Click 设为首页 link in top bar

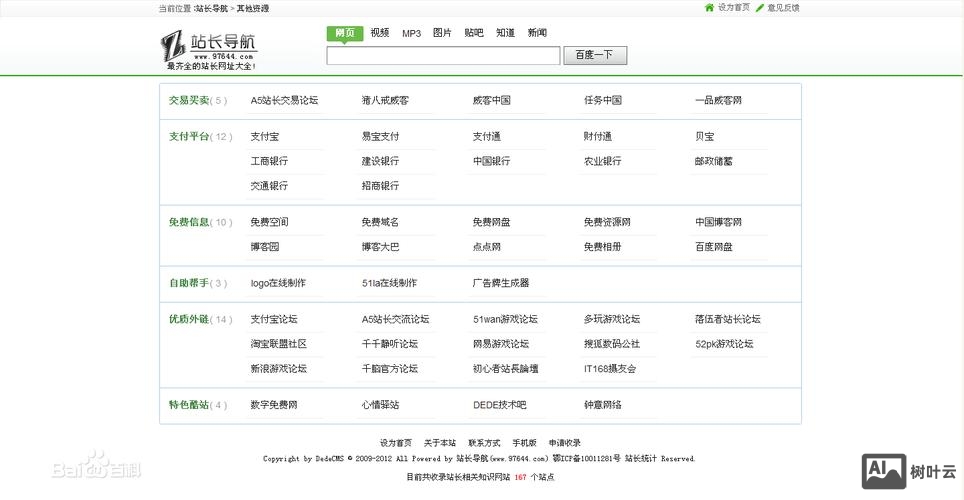coord(734,7)
